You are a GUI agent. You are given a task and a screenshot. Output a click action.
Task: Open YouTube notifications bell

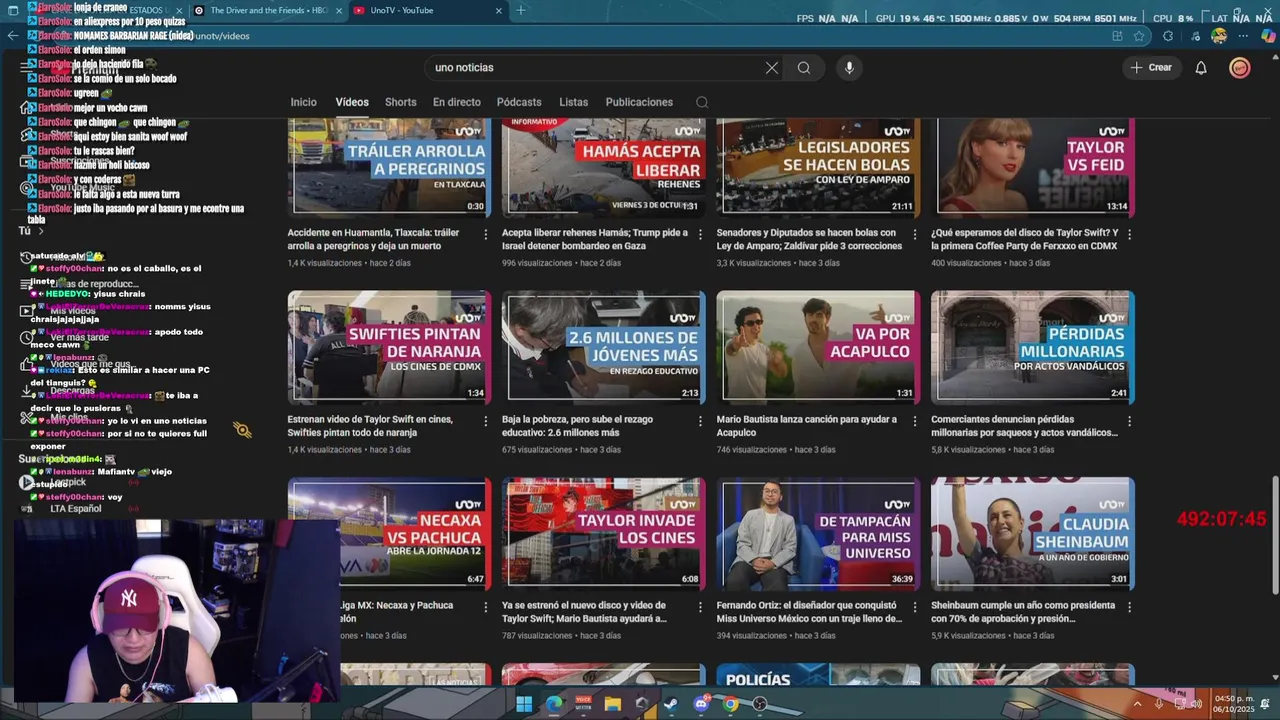click(x=1201, y=68)
